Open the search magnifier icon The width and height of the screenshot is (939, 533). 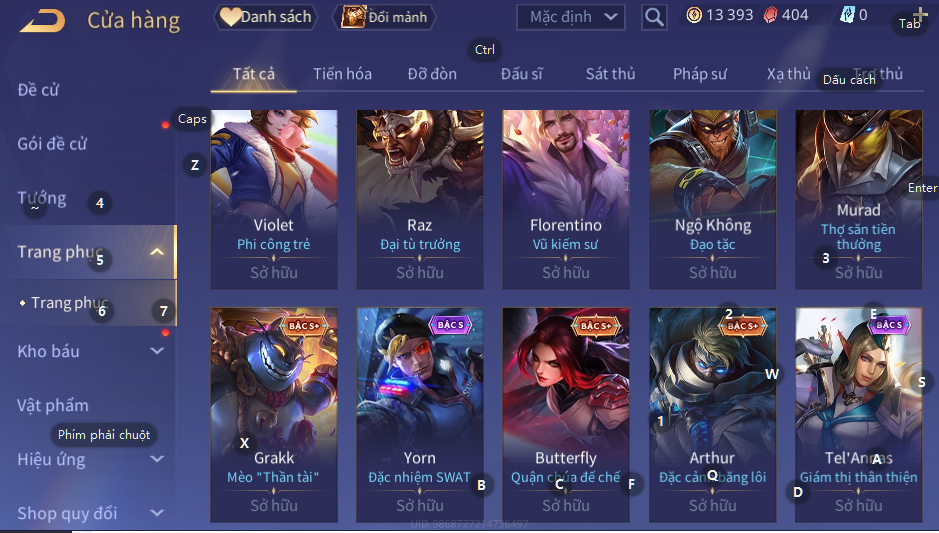click(654, 17)
